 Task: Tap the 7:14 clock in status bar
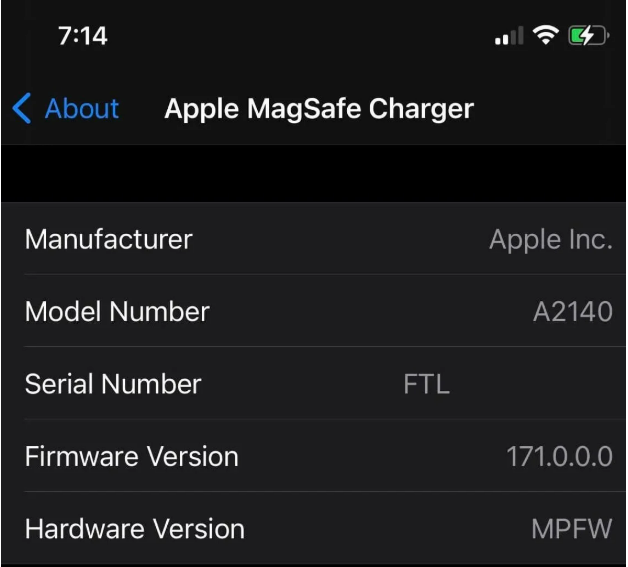(83, 37)
